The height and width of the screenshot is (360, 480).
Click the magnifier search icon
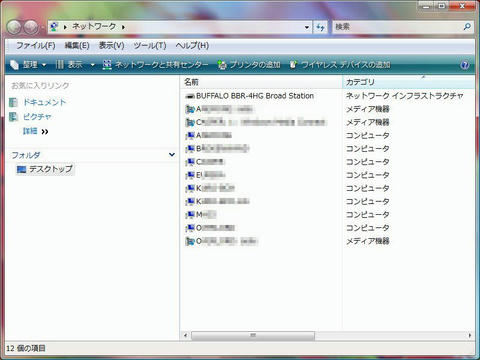click(x=467, y=27)
